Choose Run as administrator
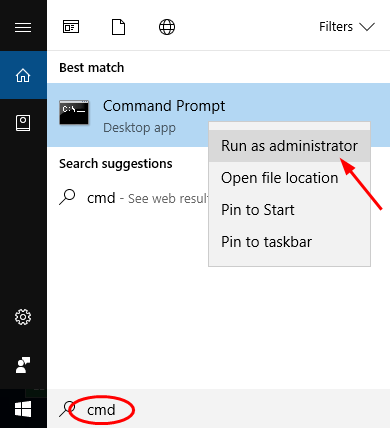 (289, 146)
